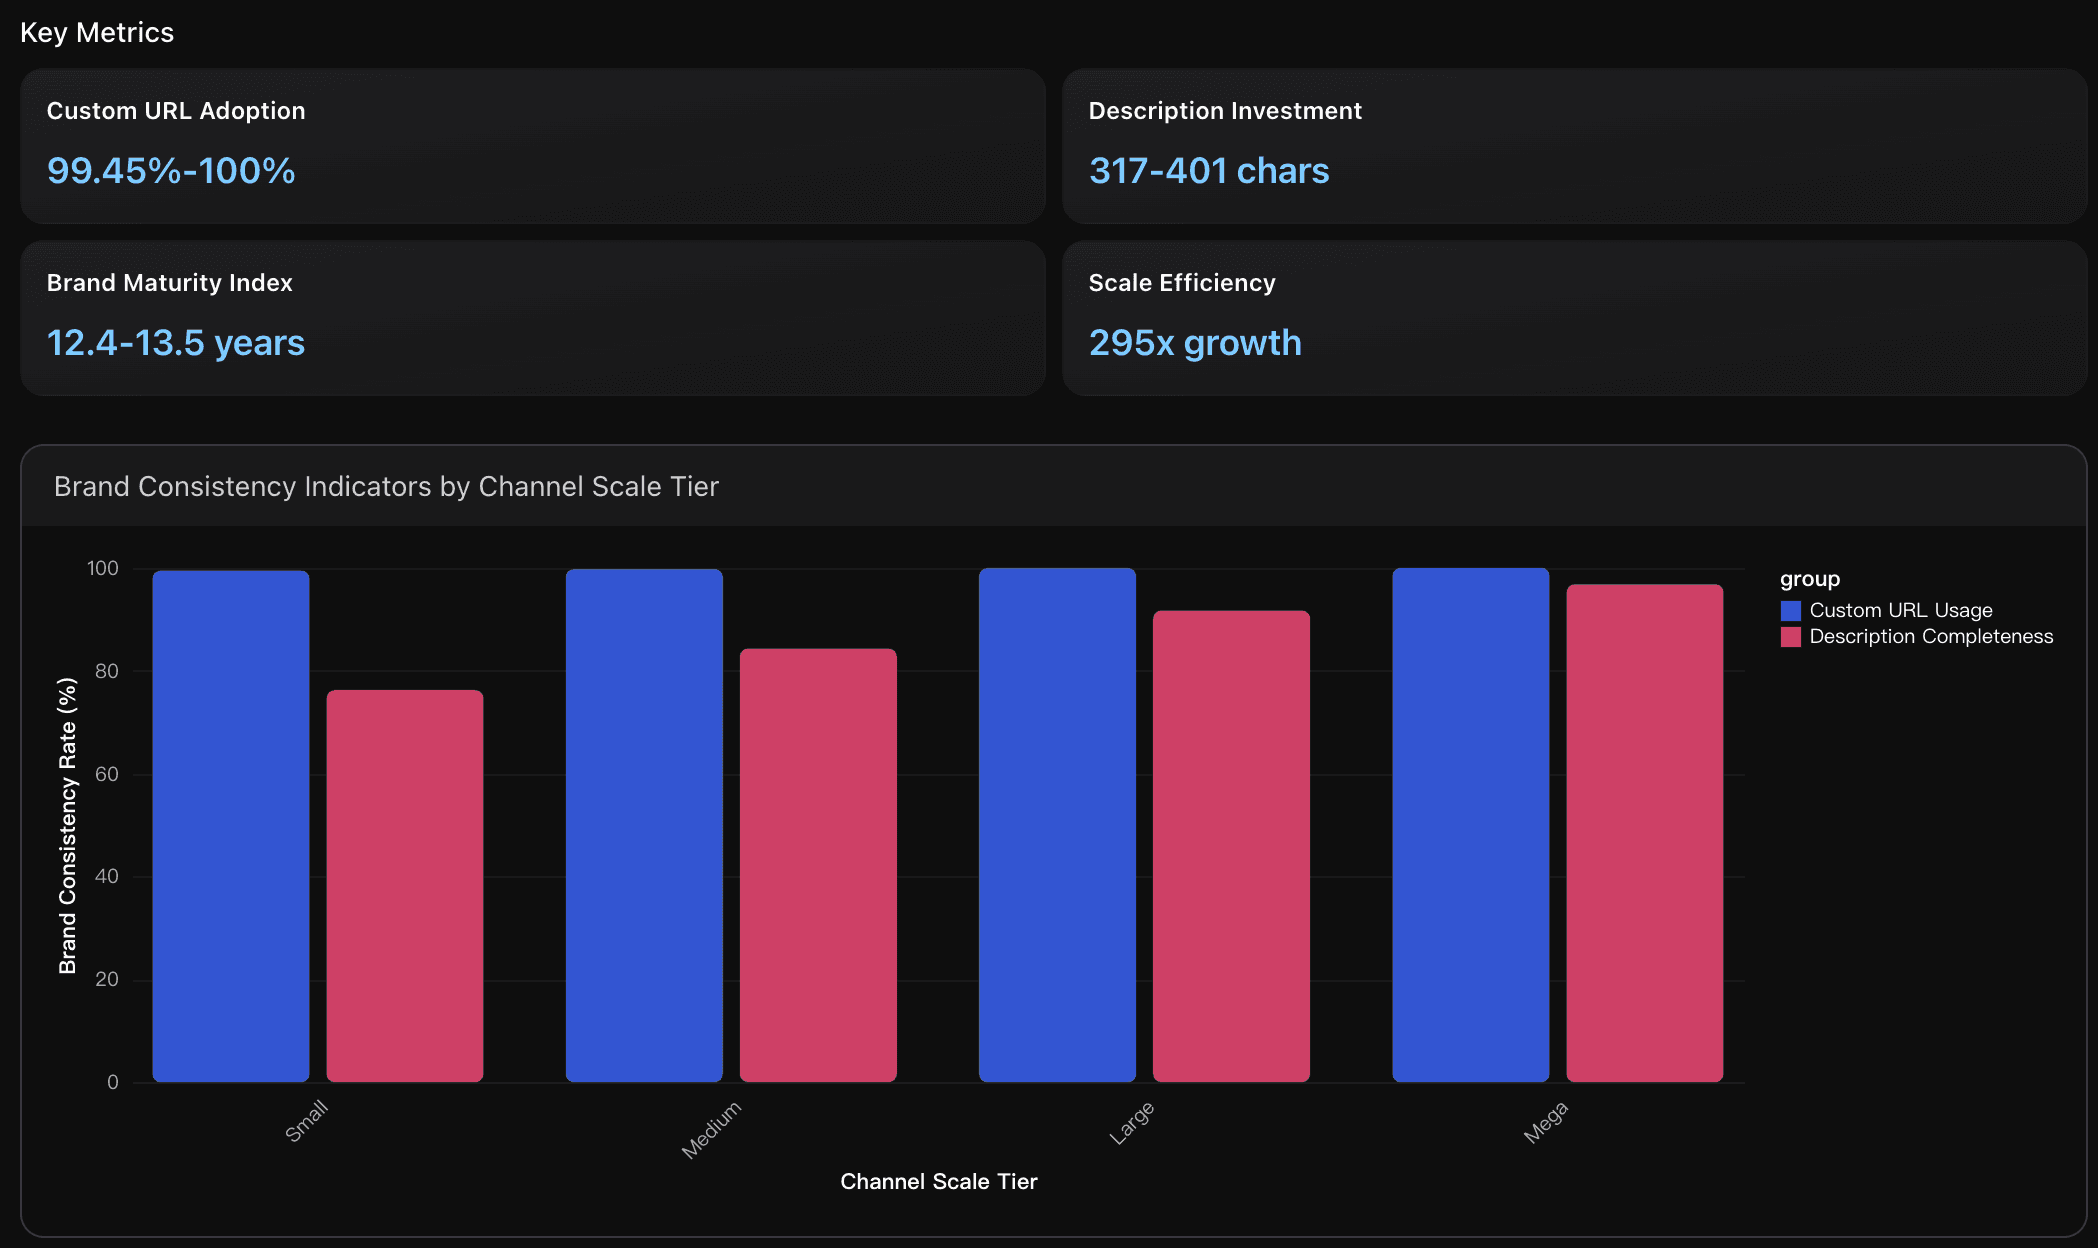Click the 295x growth value text

(x=1195, y=342)
